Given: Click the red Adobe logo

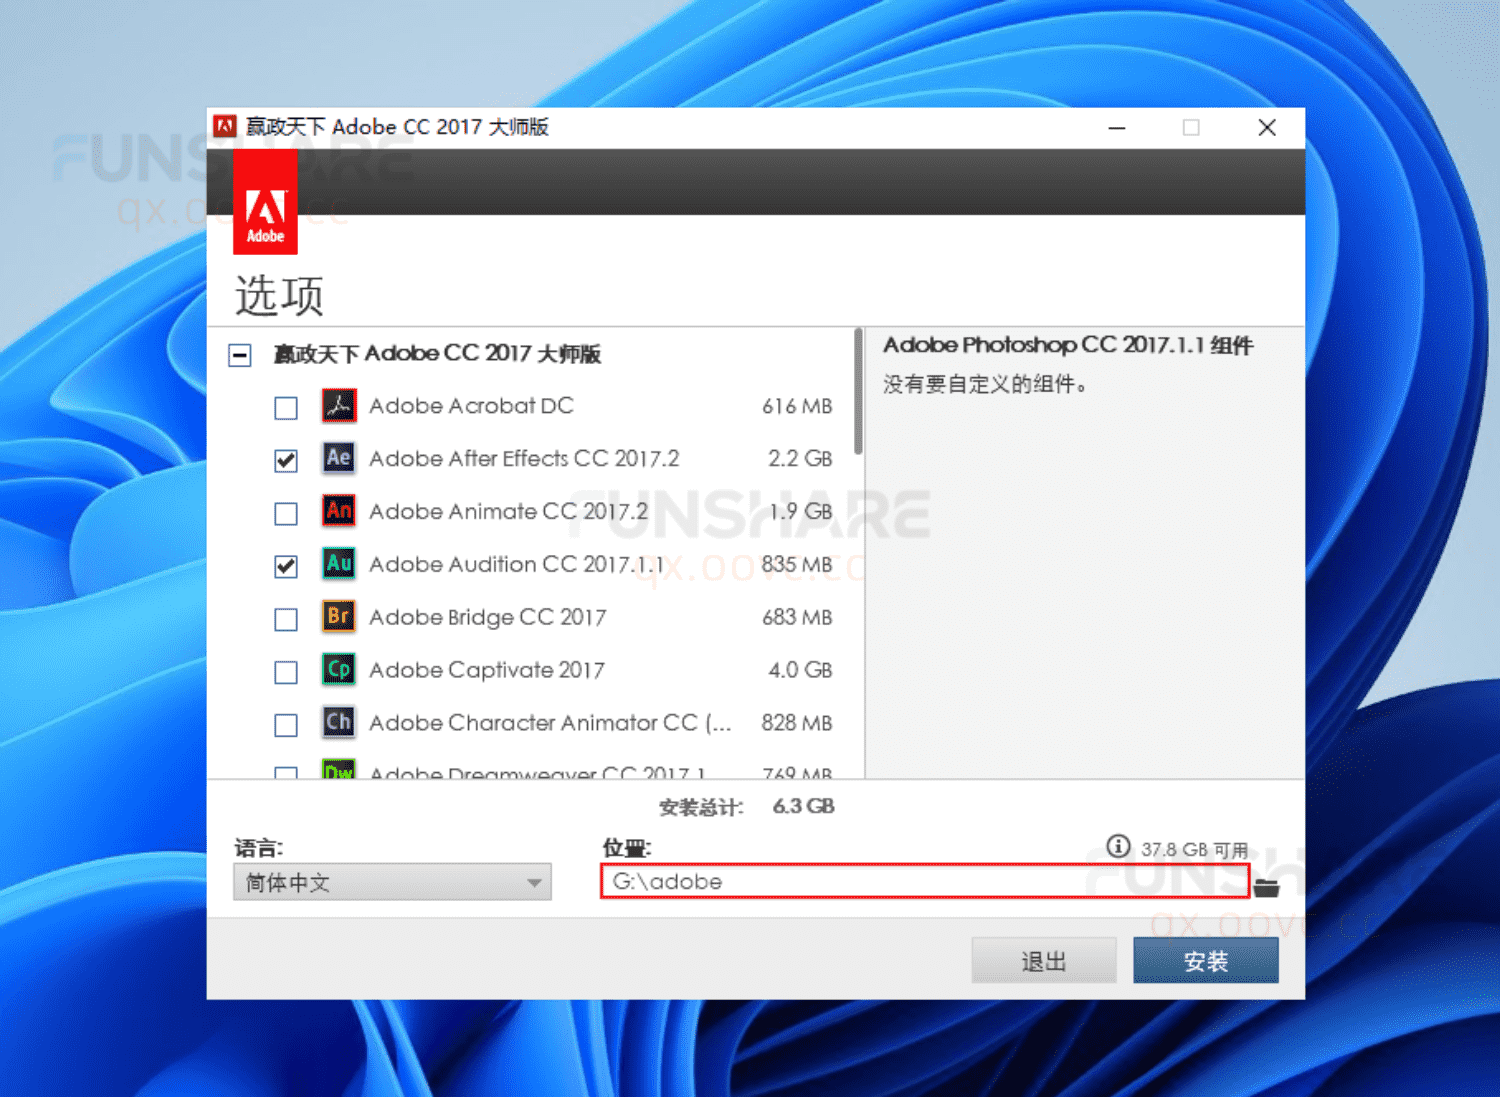Looking at the screenshot, I should [x=265, y=202].
